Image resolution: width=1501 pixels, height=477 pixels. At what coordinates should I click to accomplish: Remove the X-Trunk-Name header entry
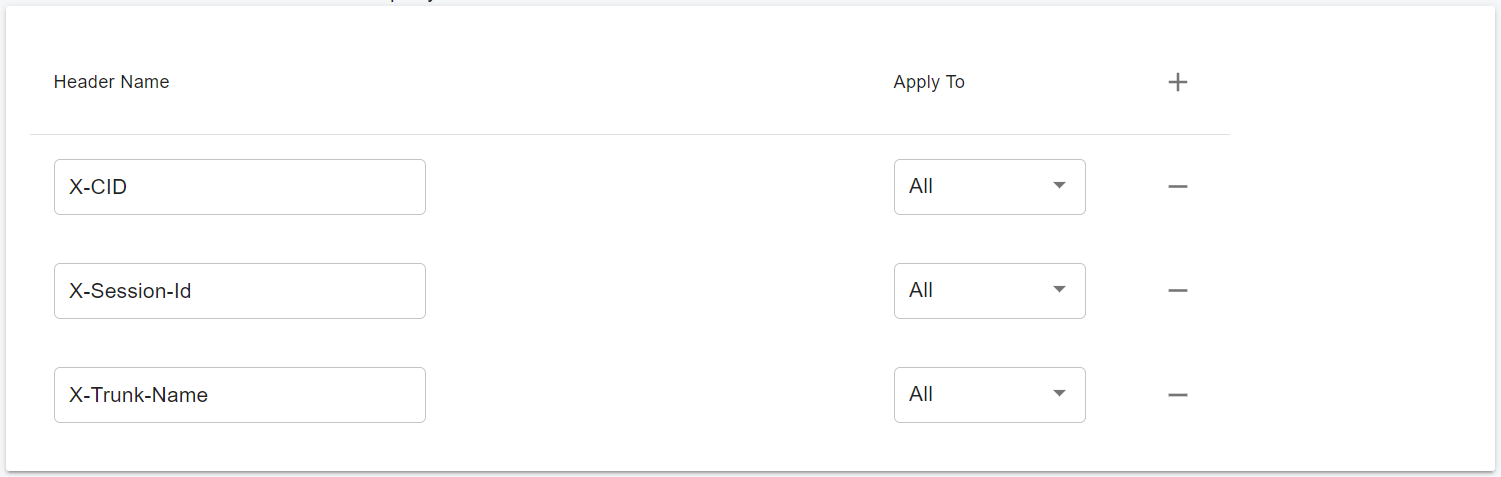pos(1178,394)
